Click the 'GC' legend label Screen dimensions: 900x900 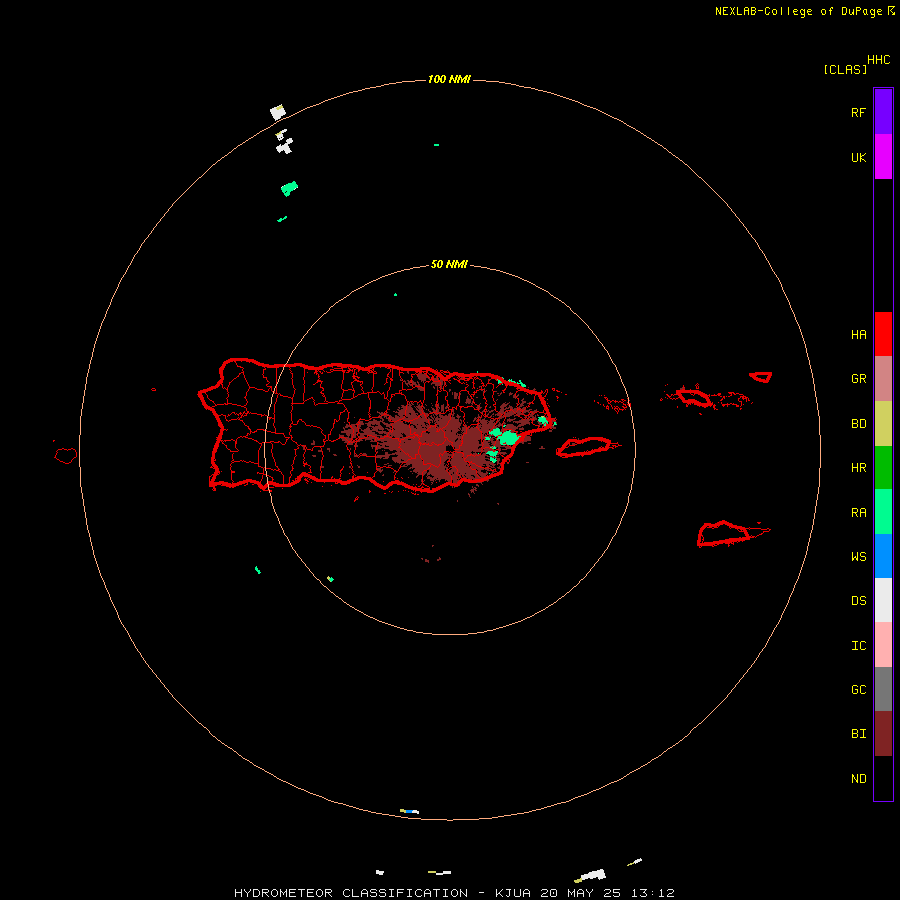click(858, 689)
